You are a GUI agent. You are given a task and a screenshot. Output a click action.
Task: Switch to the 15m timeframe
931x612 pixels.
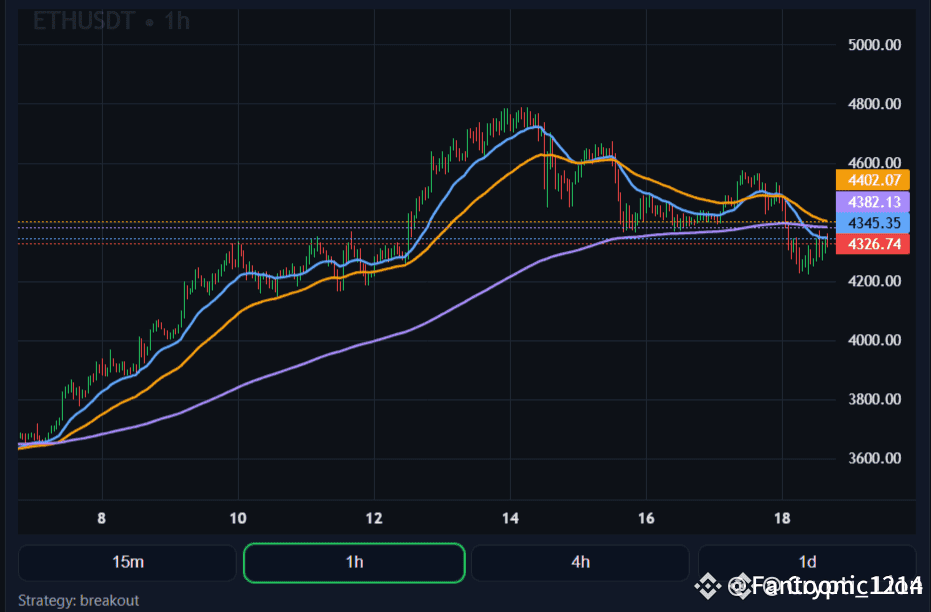[127, 562]
